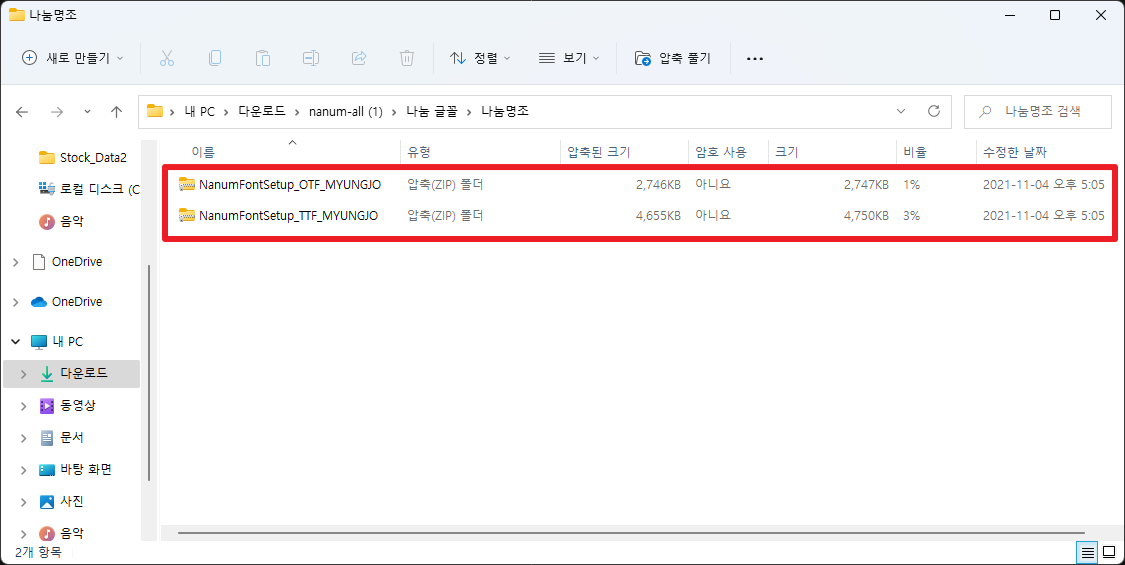Go back with the left arrow
This screenshot has height=565, width=1125.
tap(22, 112)
